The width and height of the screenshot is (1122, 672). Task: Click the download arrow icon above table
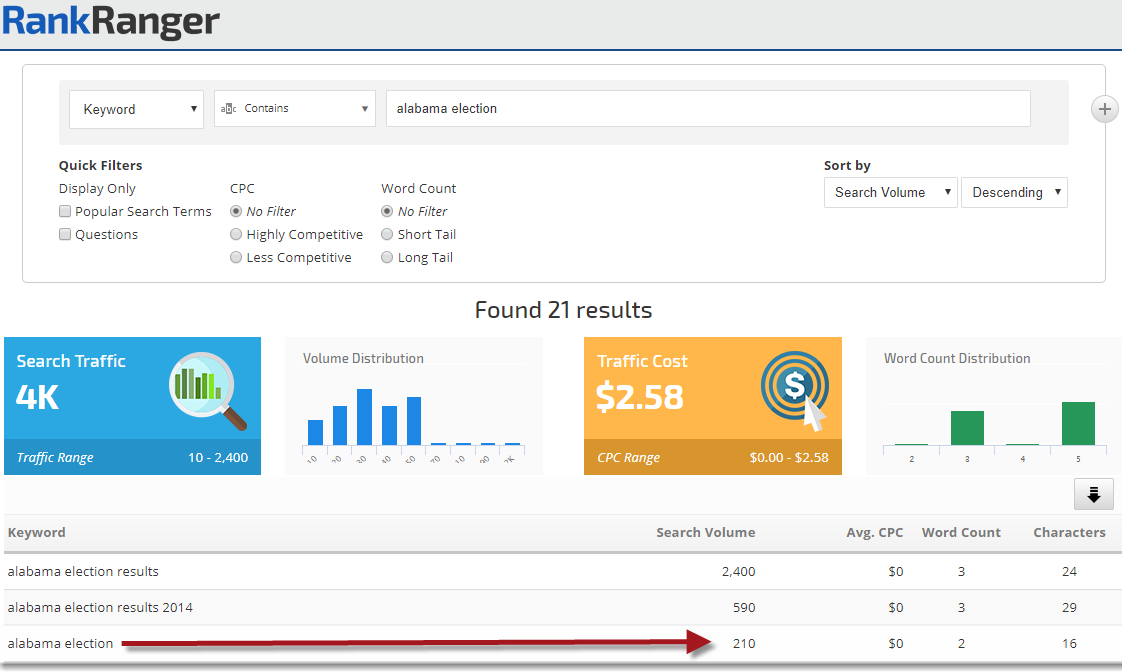[x=1093, y=494]
